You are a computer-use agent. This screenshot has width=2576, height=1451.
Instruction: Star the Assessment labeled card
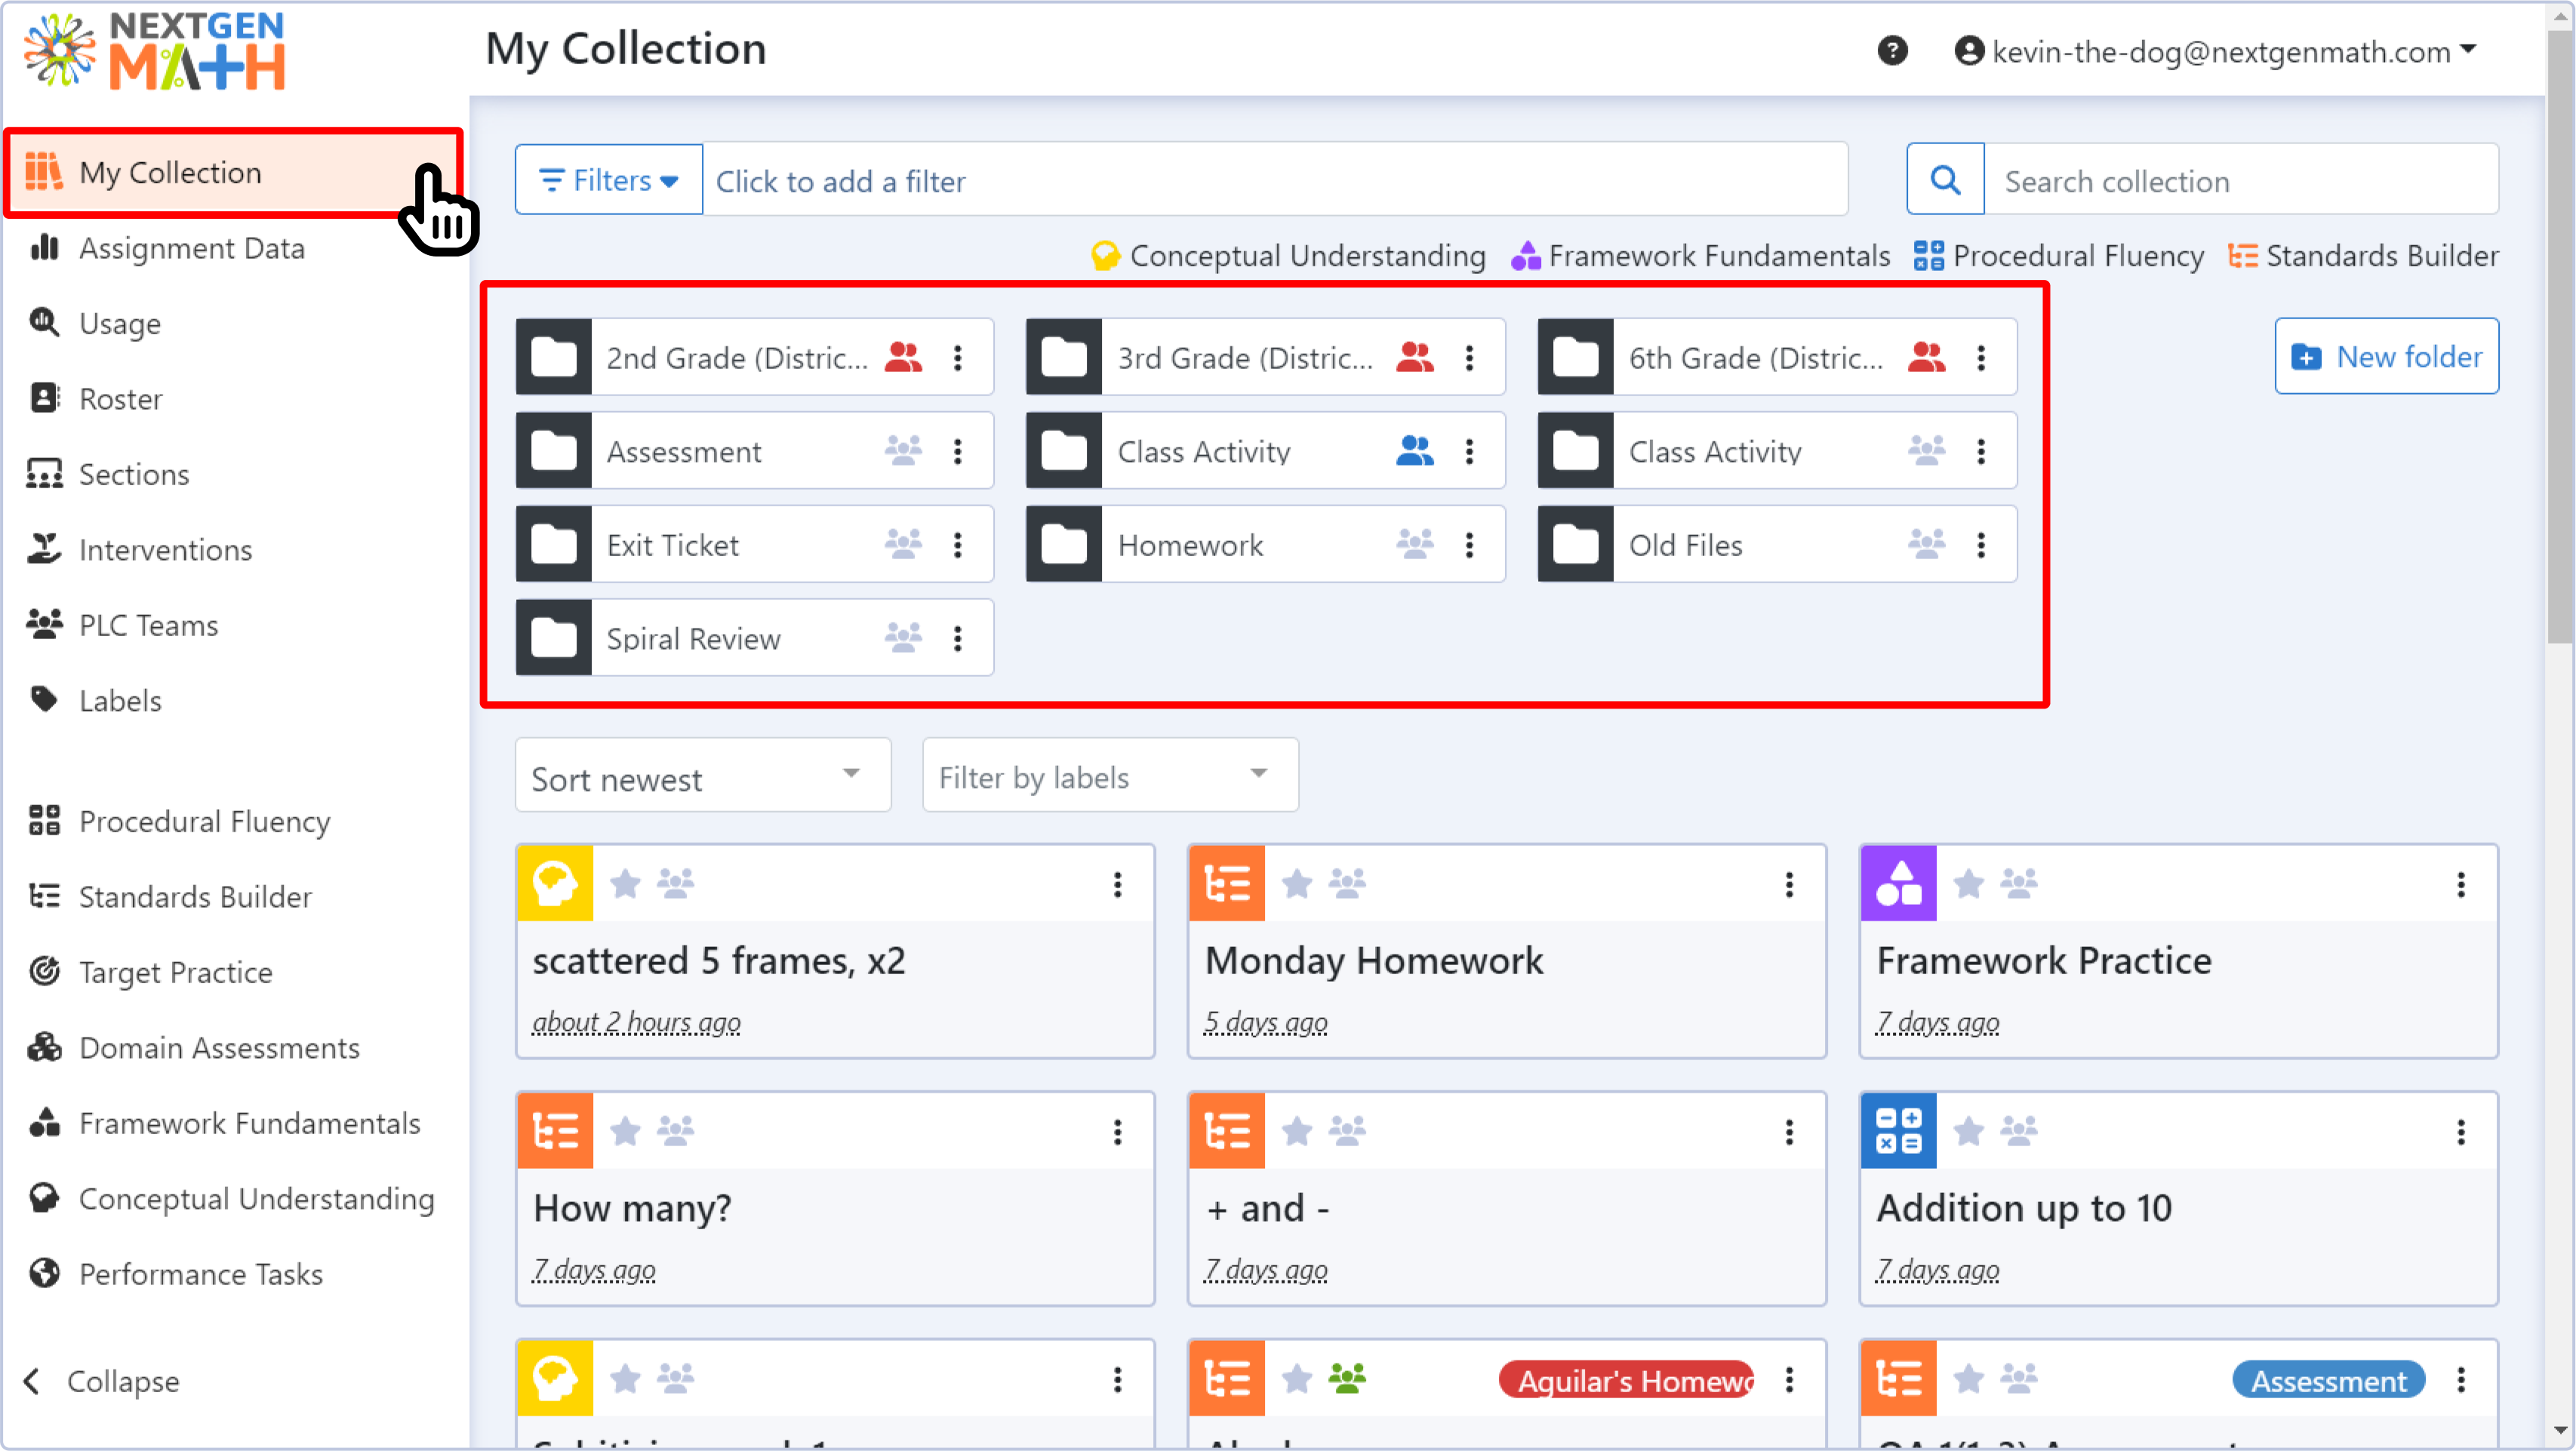(x=1968, y=1379)
